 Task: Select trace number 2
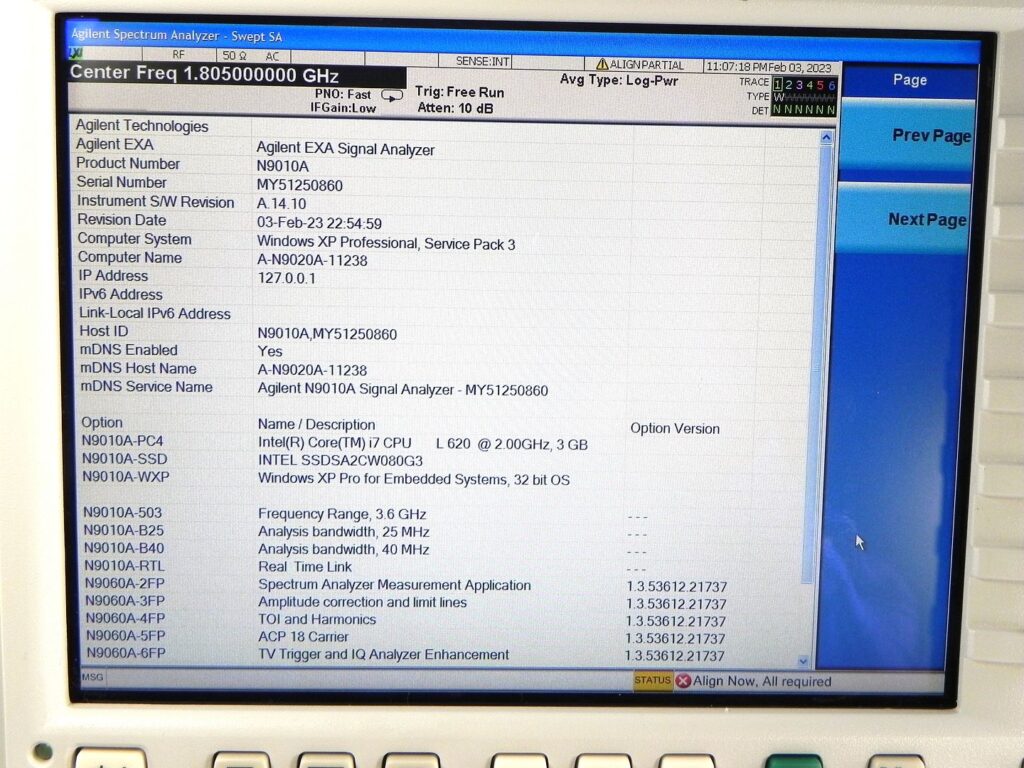coord(788,84)
